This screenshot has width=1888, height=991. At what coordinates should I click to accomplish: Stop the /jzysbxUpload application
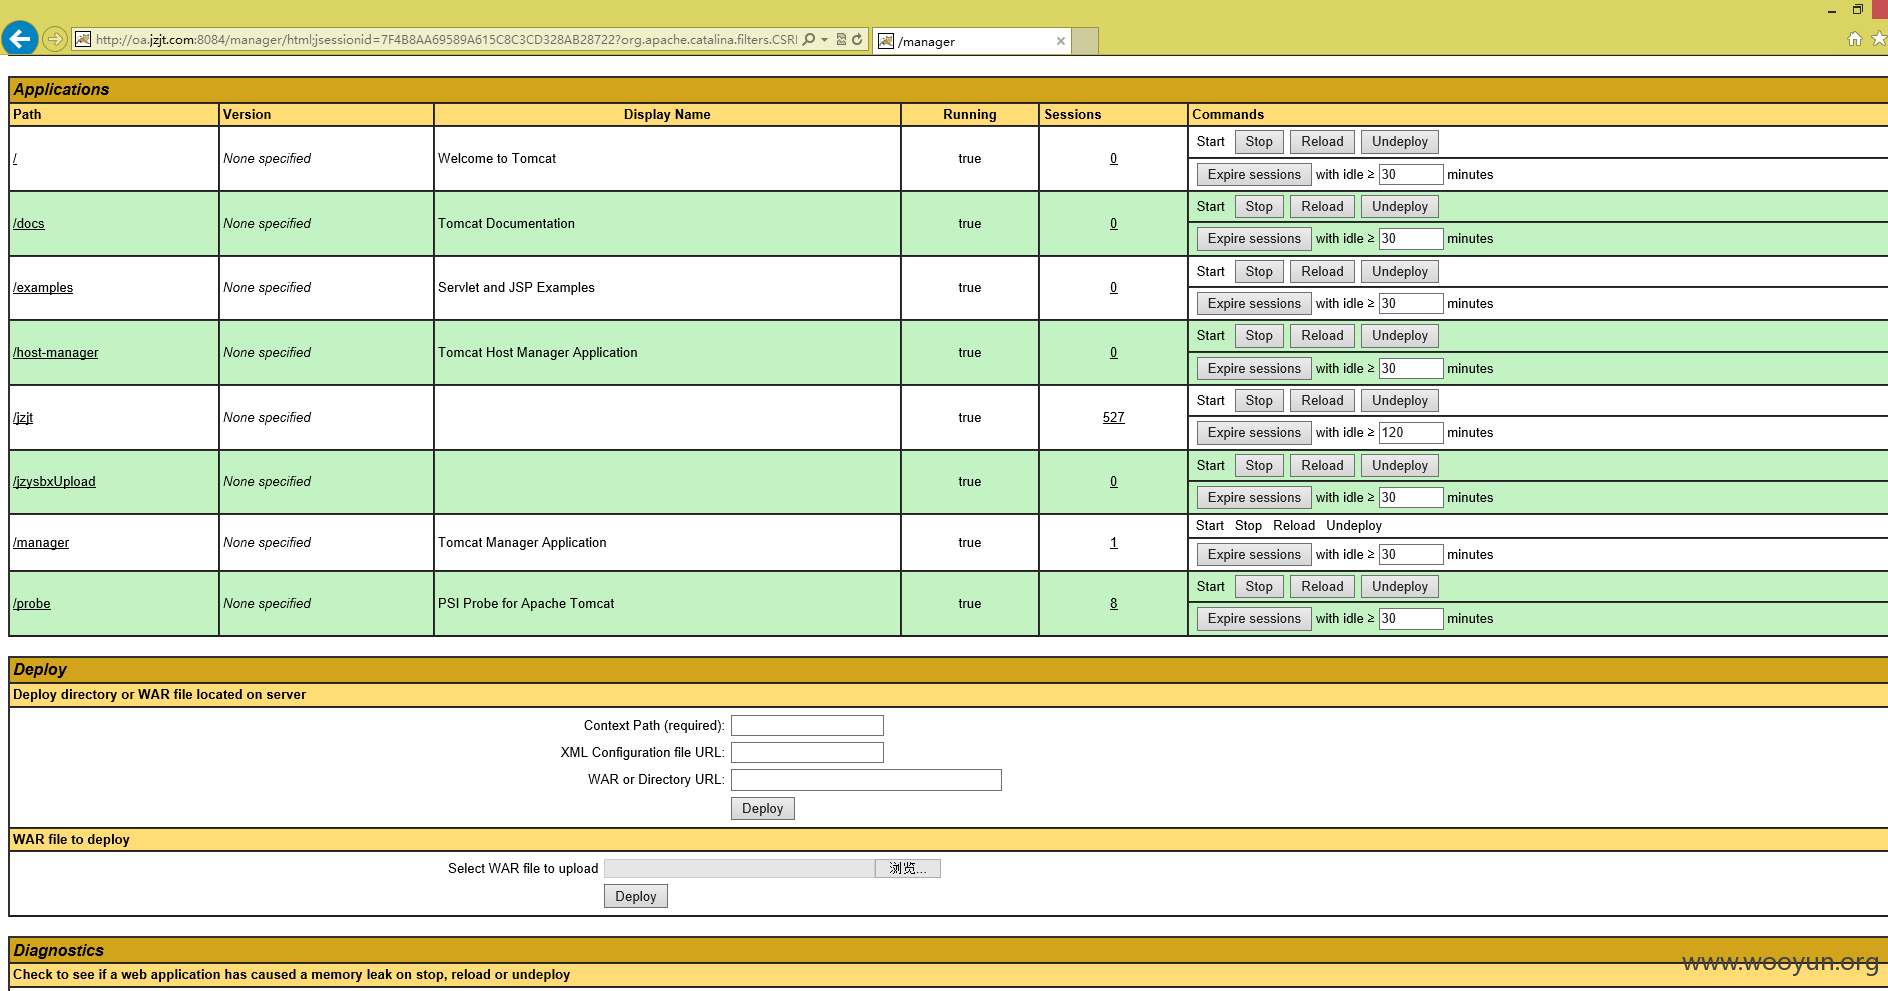pyautogui.click(x=1259, y=466)
